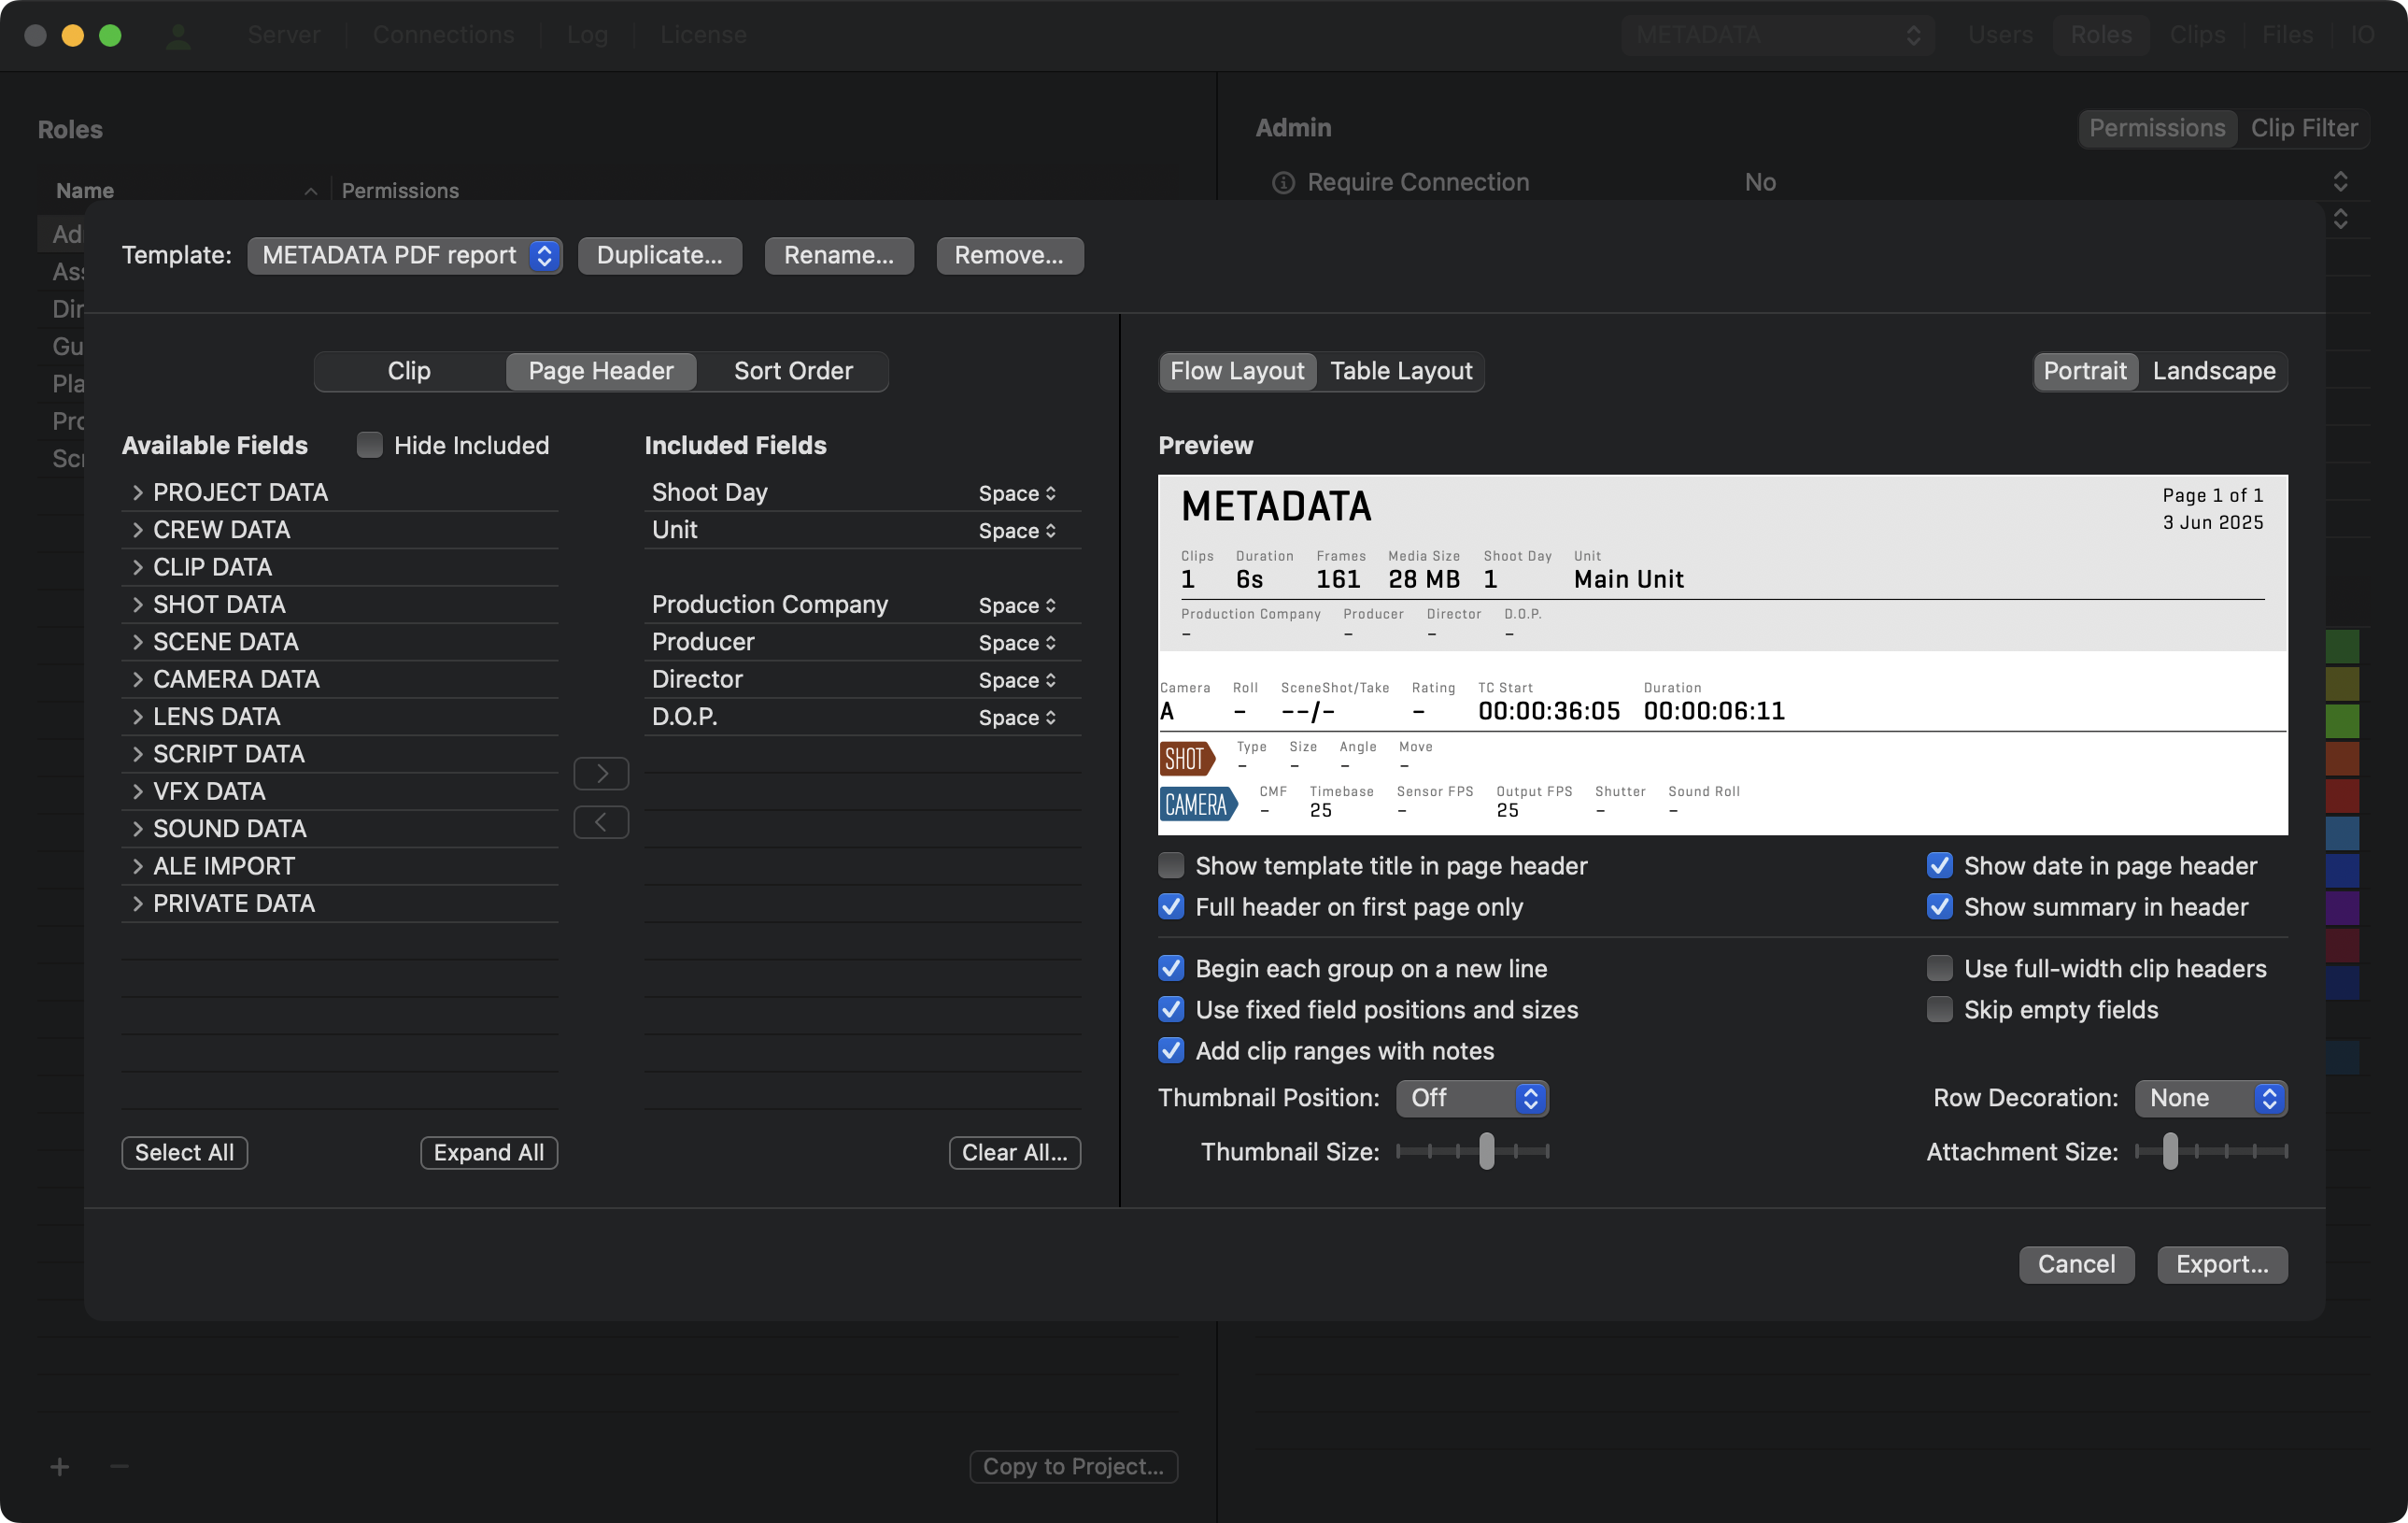Click the CAMERA badge in preview
This screenshot has width=2408, height=1523.
pyautogui.click(x=1197, y=804)
